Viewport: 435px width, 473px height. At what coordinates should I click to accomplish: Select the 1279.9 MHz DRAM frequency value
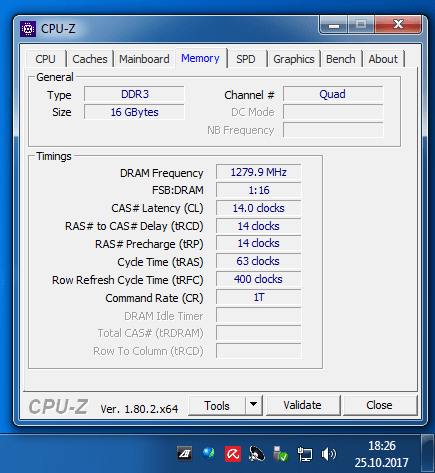(258, 172)
